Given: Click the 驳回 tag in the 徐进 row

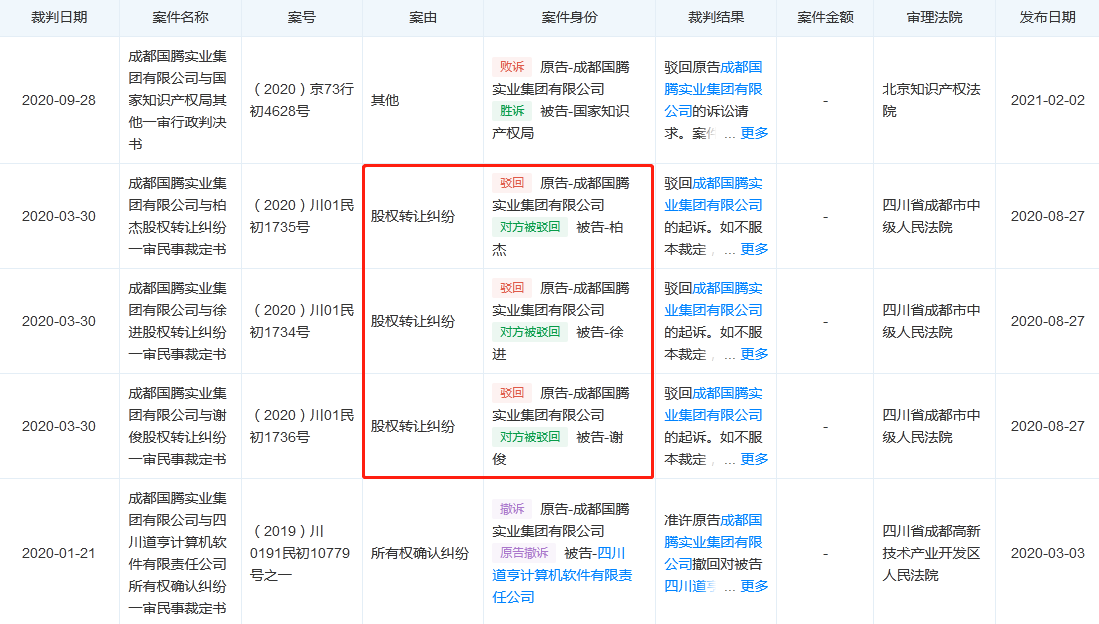Looking at the screenshot, I should [512, 288].
